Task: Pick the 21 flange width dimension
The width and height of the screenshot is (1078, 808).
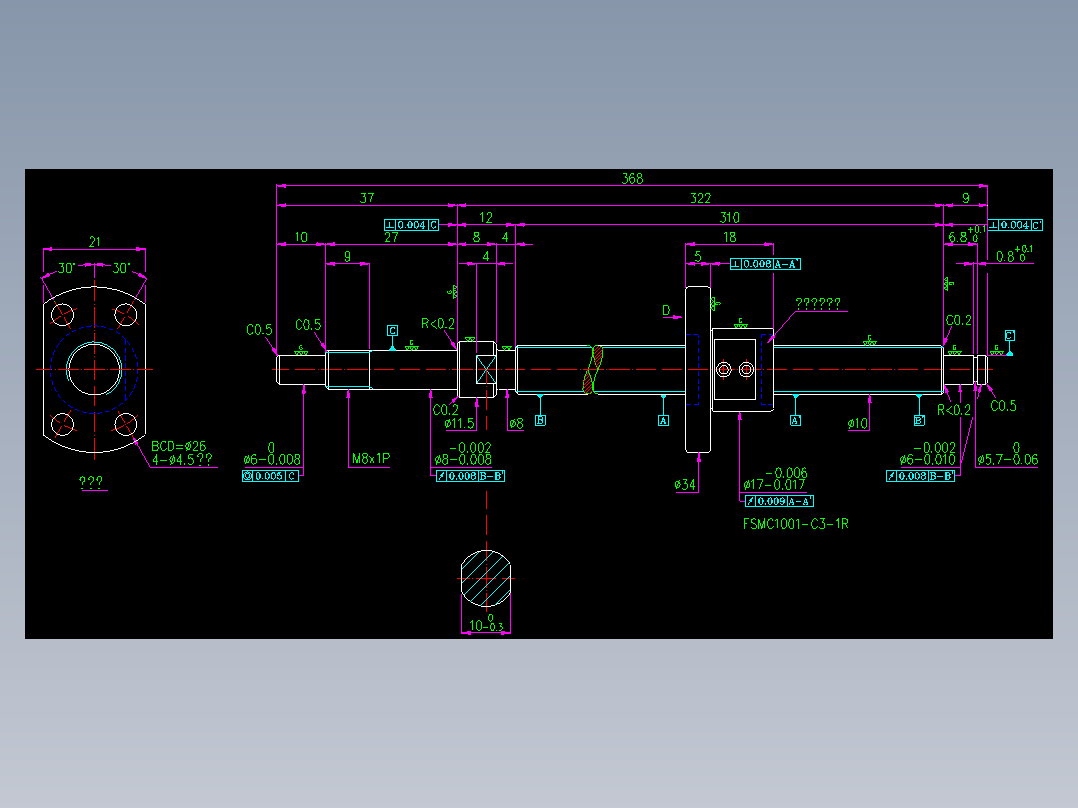Action: 94,241
